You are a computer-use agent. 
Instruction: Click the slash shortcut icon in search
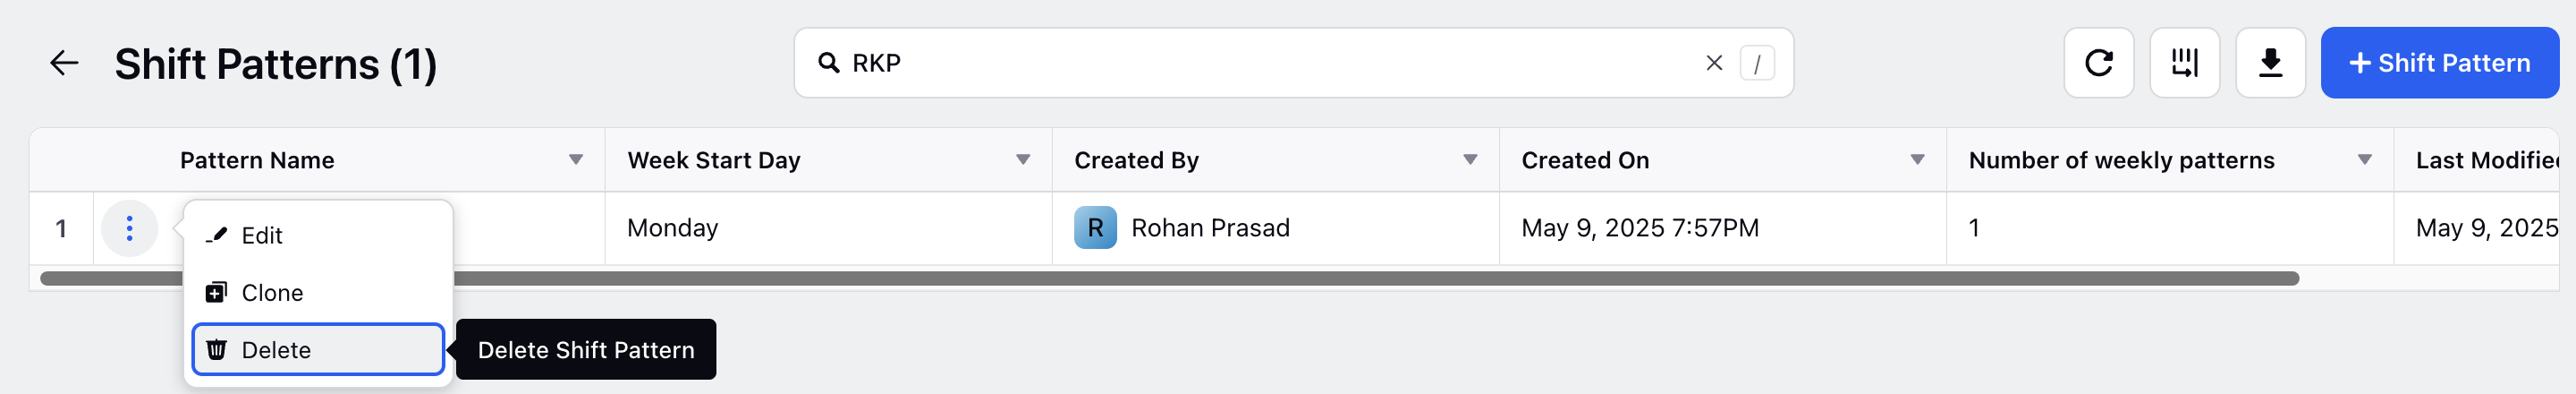point(1757,63)
